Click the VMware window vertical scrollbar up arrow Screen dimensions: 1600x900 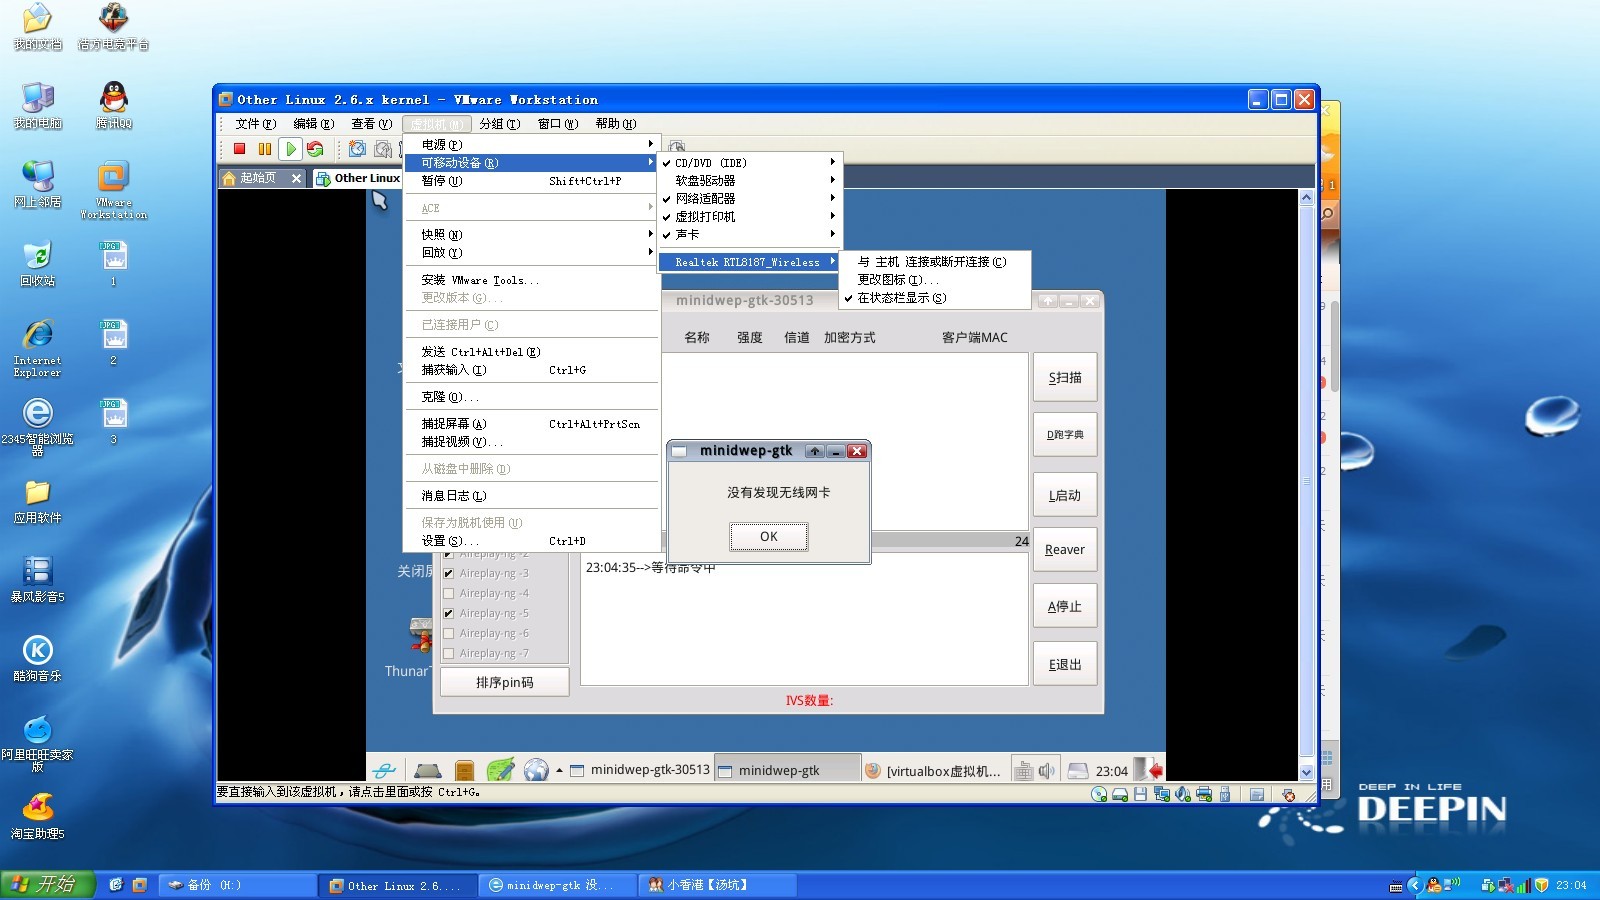(x=1306, y=197)
